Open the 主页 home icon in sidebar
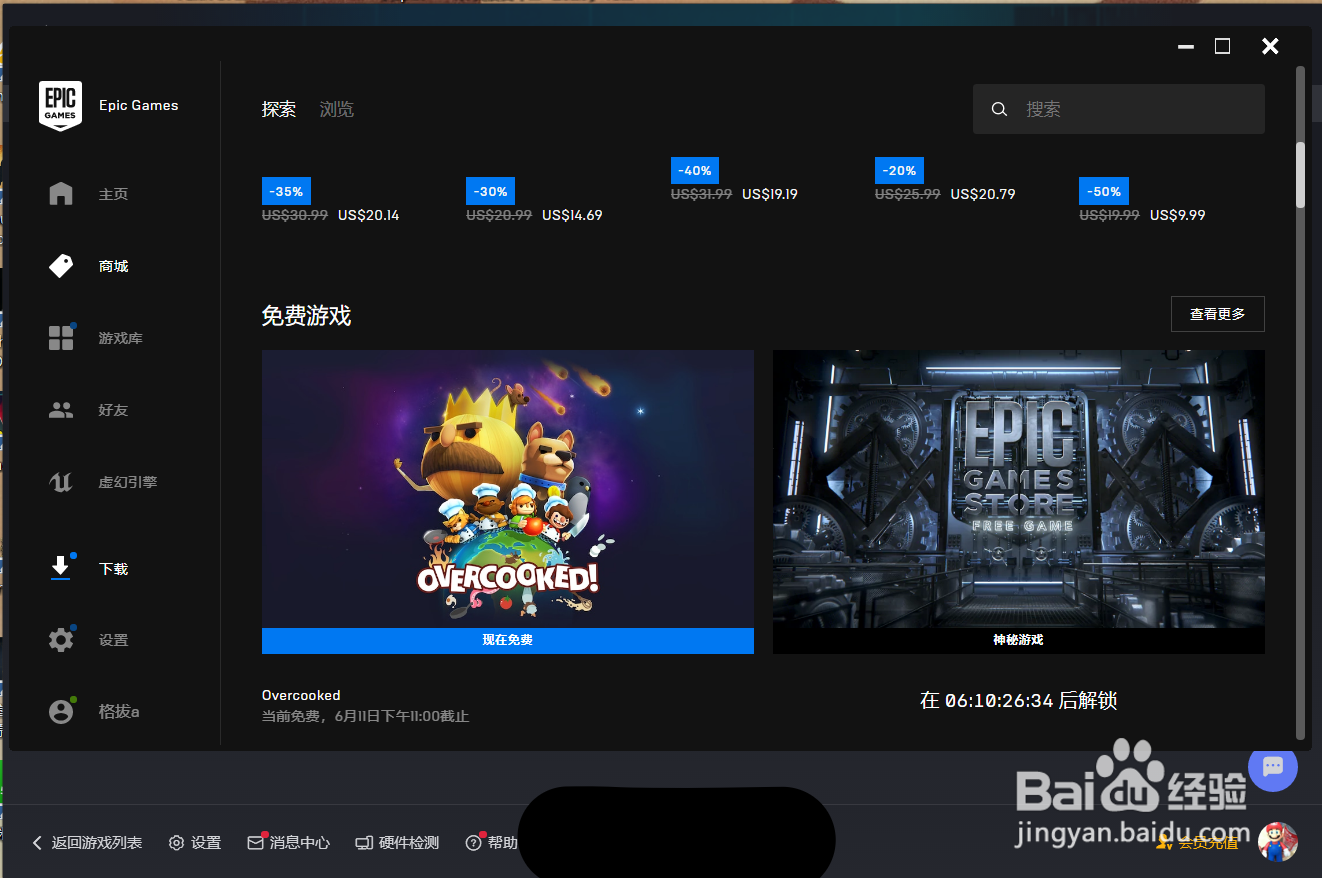 61,194
